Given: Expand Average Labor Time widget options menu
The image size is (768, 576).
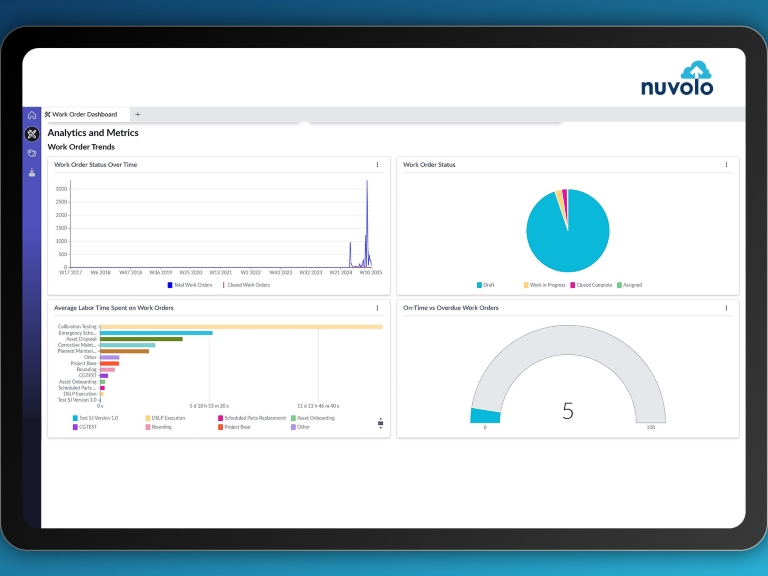Looking at the screenshot, I should pos(377,308).
